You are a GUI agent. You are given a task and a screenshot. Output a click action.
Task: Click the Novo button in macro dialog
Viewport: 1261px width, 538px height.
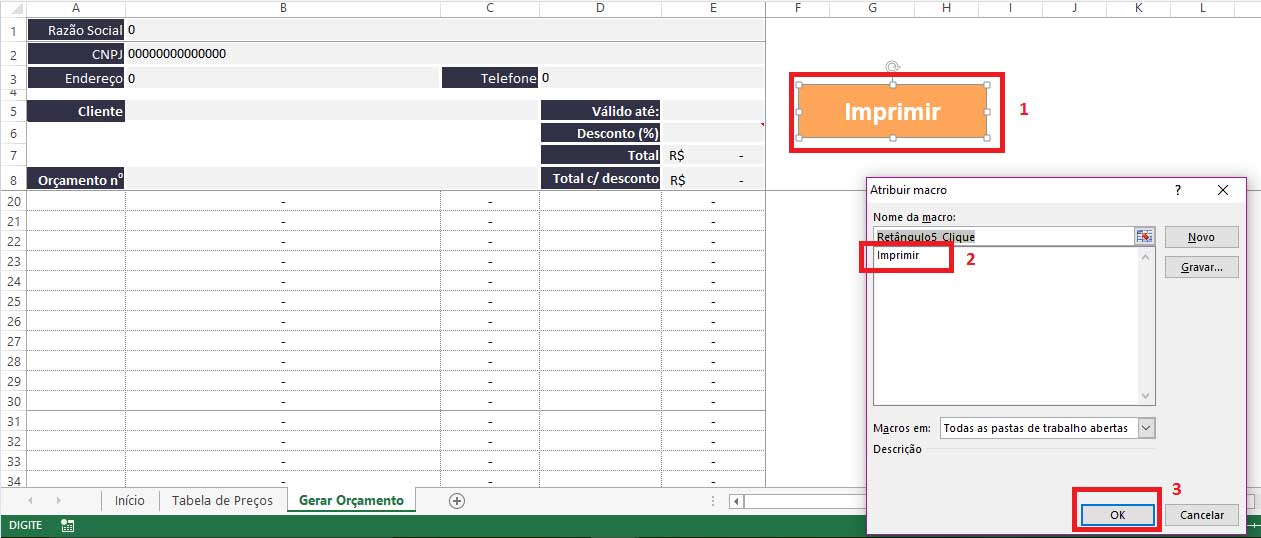point(1201,237)
